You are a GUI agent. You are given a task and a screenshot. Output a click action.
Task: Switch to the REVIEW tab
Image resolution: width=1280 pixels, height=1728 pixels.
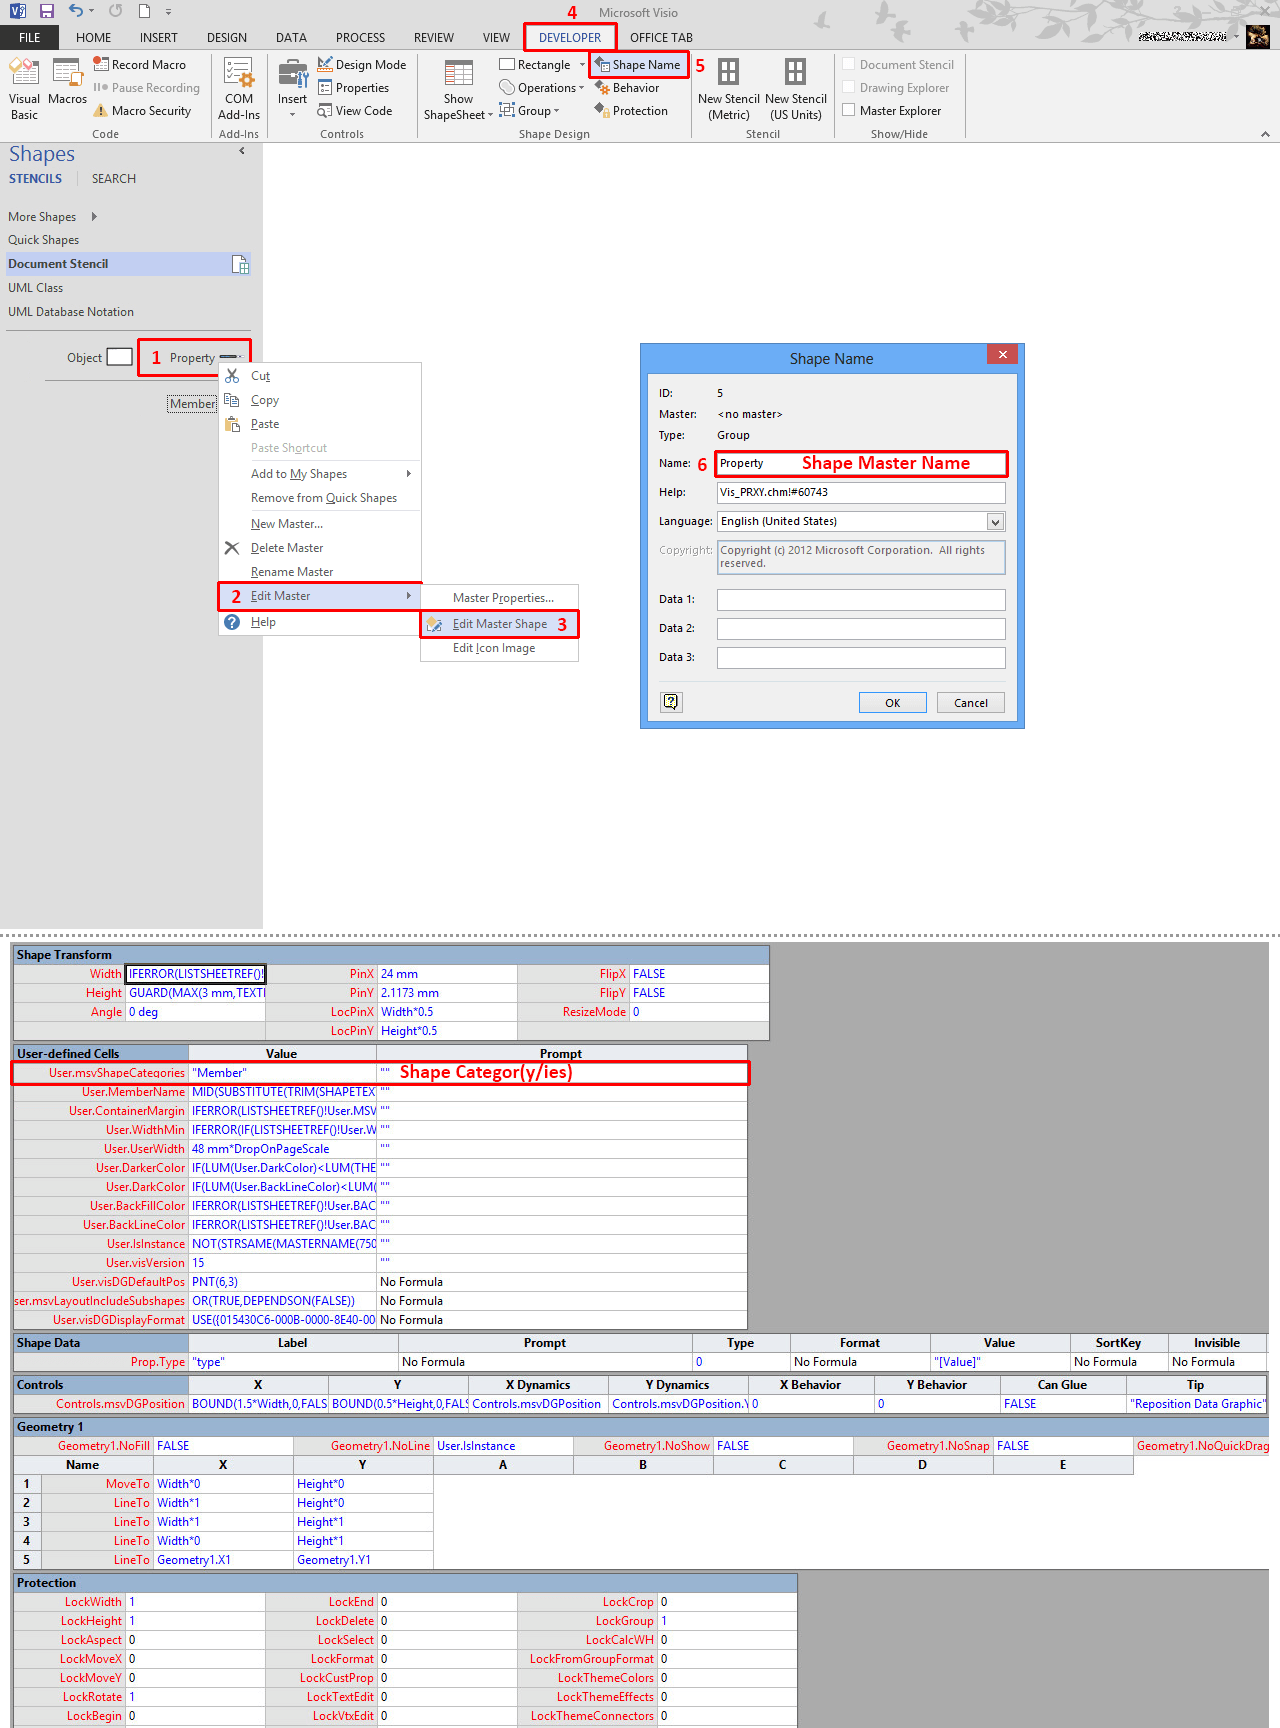click(434, 38)
